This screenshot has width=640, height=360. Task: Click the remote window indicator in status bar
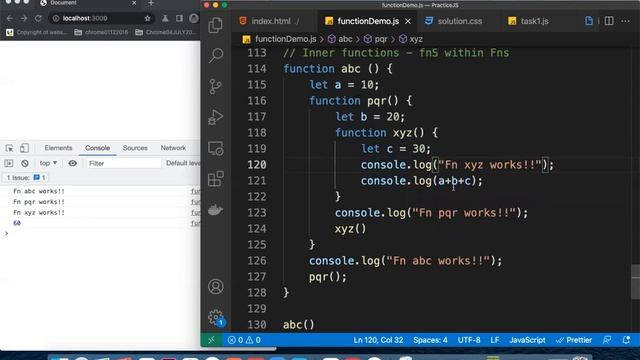(211, 340)
